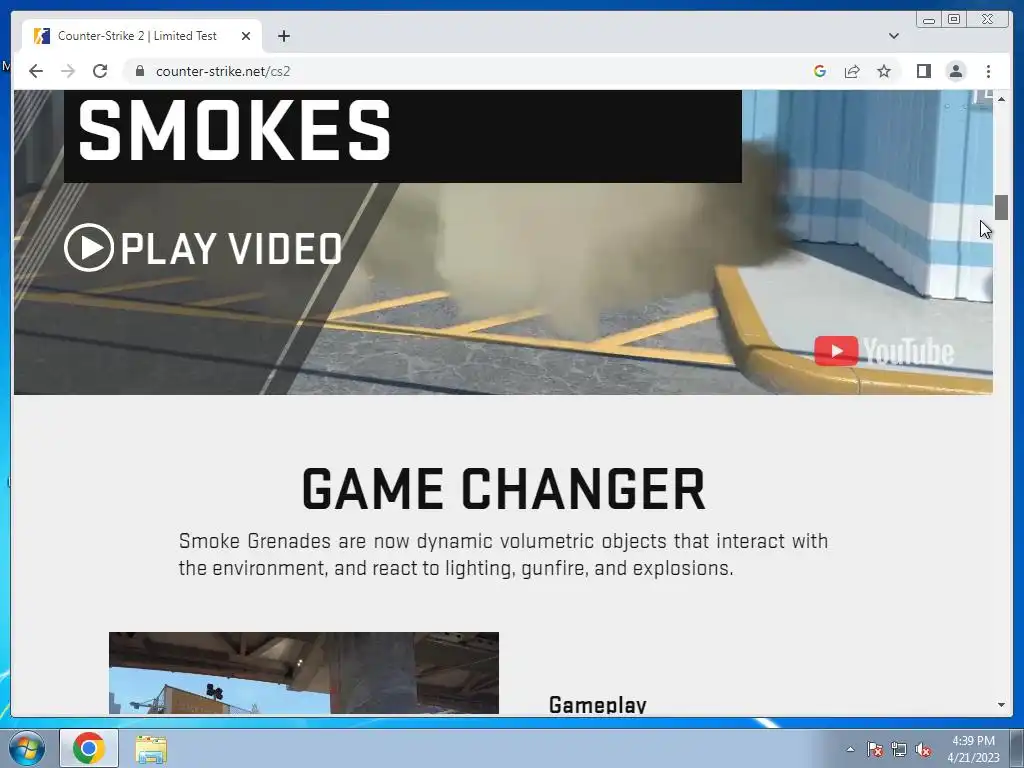The image size is (1024, 768).
Task: Open a new tab with plus button
Action: coord(283,36)
